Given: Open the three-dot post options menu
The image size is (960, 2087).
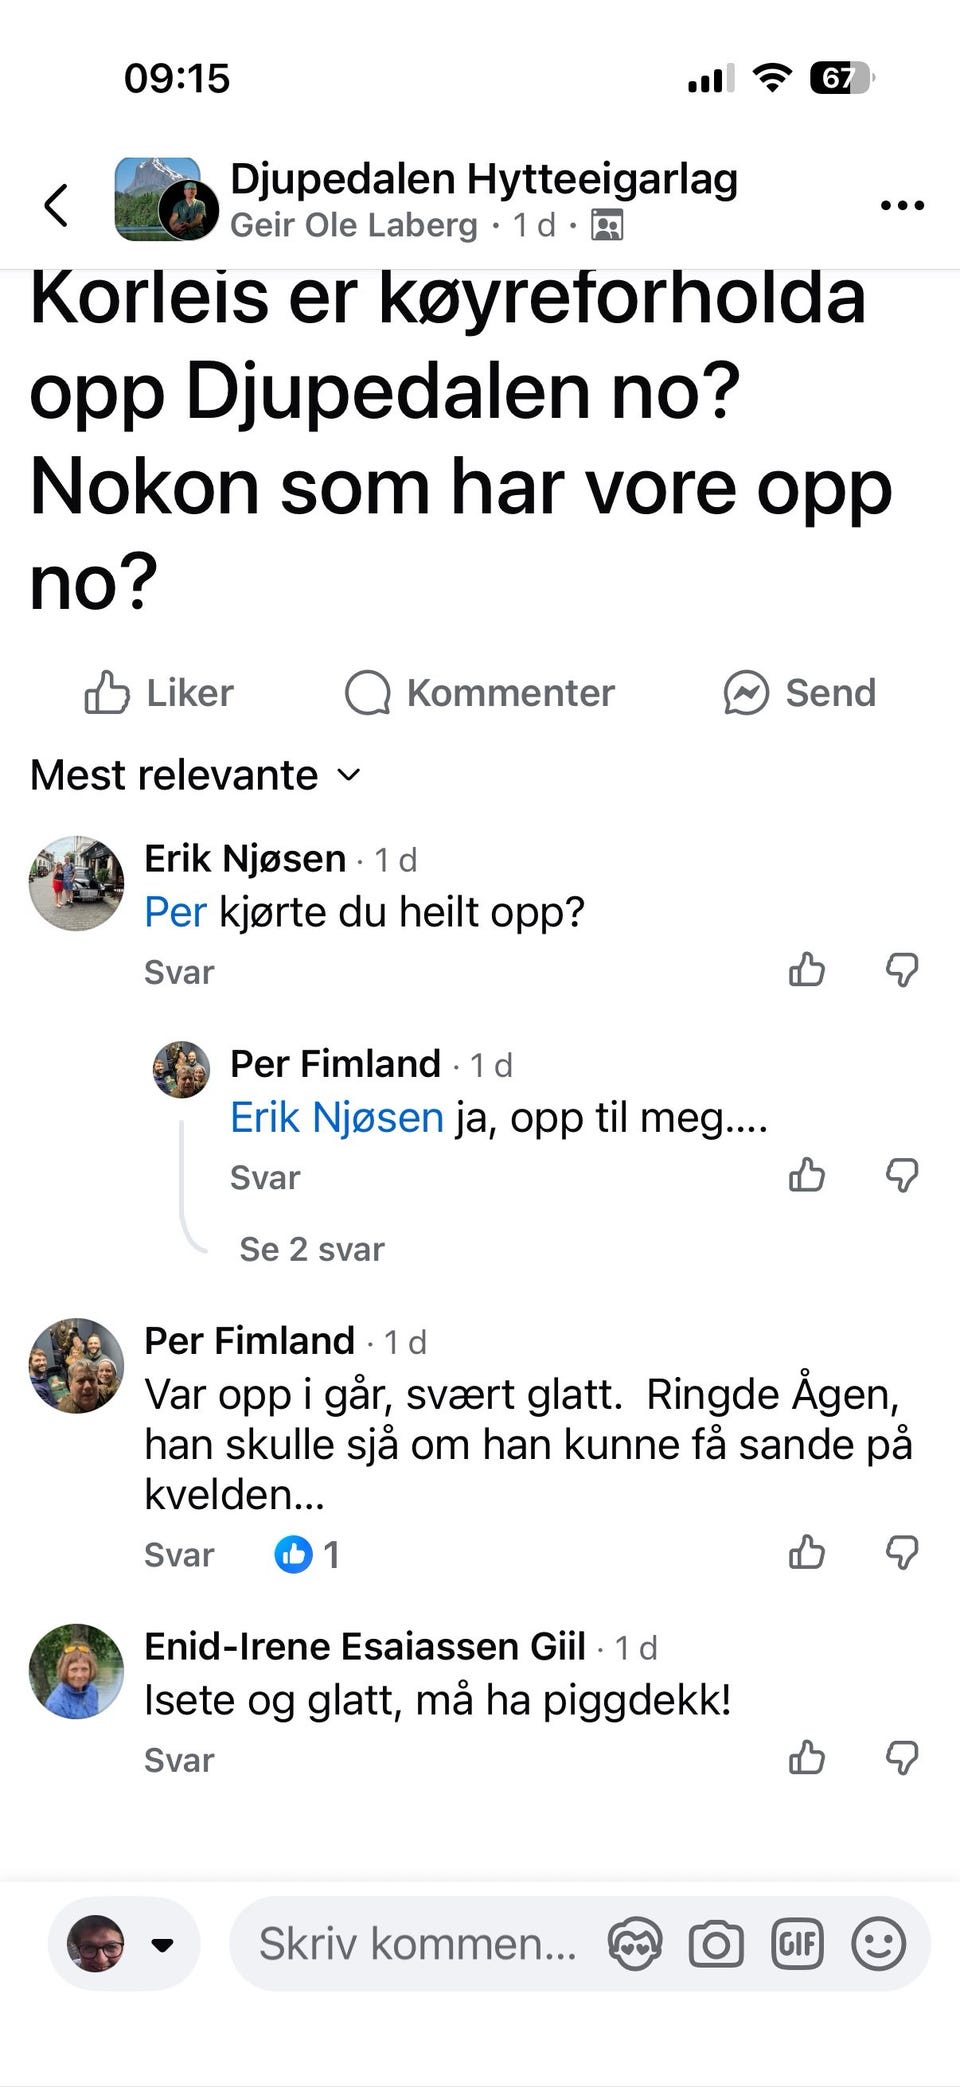Looking at the screenshot, I should coord(902,206).
